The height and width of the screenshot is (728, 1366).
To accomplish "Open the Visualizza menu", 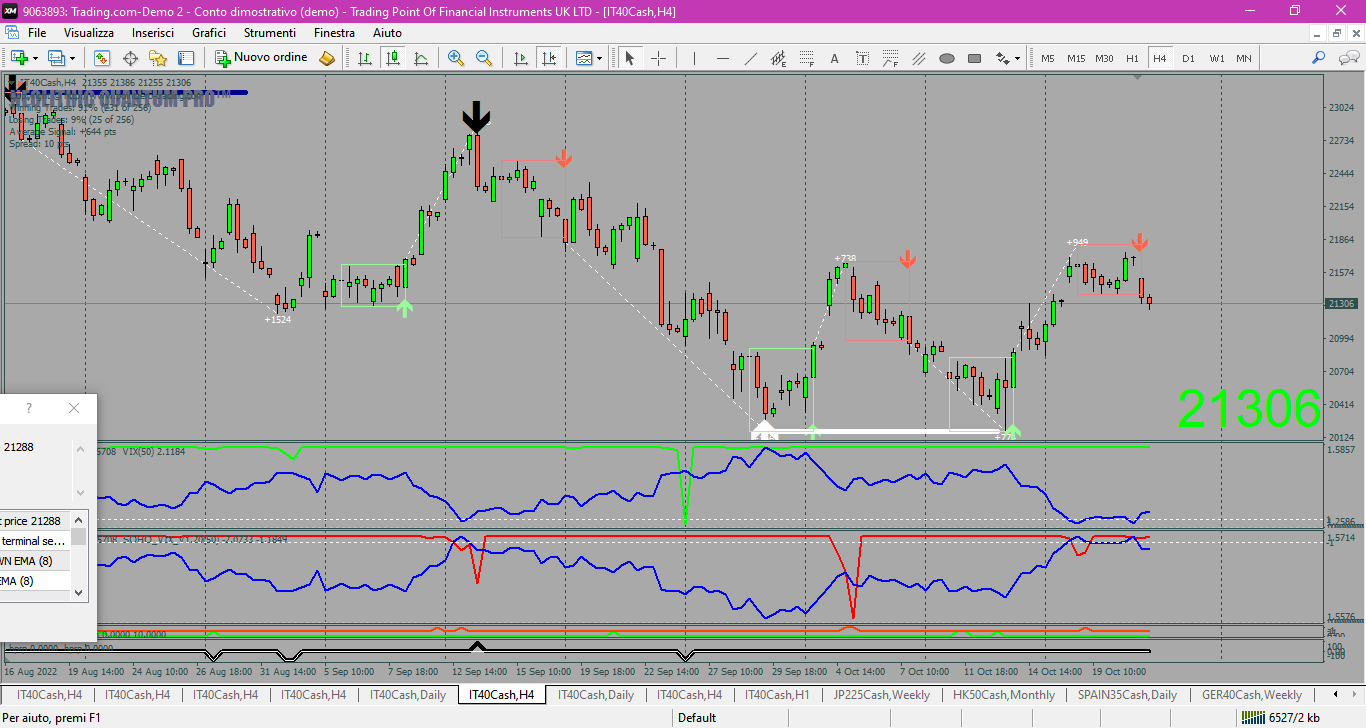I will point(89,33).
